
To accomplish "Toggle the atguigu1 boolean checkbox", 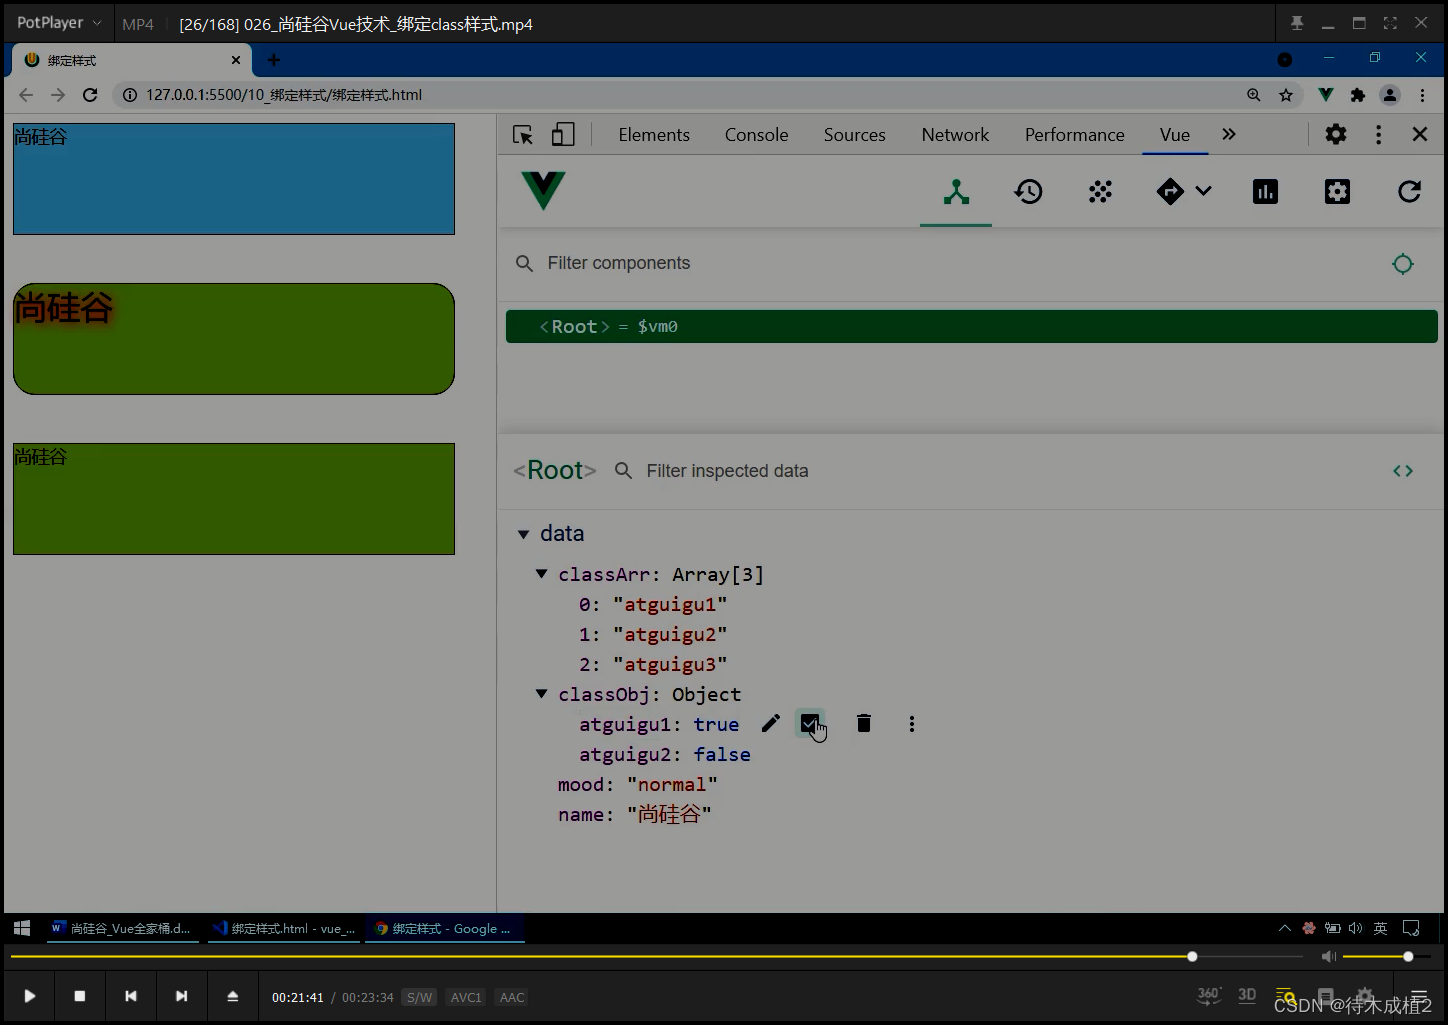I will tap(810, 723).
